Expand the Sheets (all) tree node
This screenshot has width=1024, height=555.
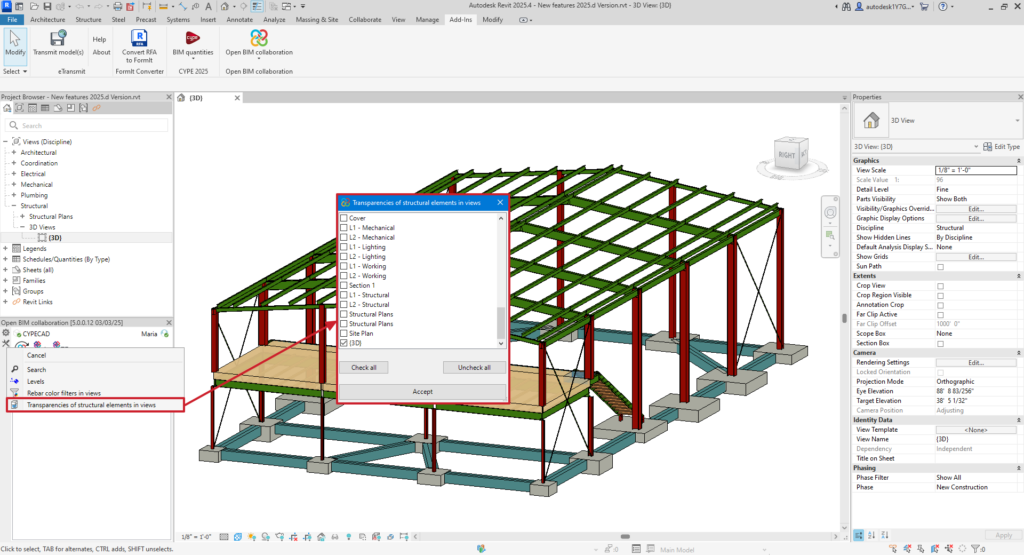click(5, 270)
